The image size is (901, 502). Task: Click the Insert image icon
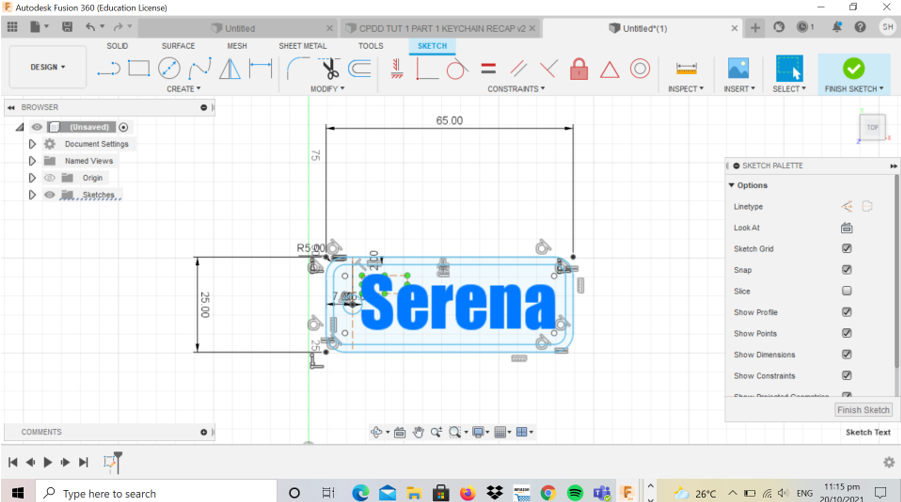[x=738, y=68]
